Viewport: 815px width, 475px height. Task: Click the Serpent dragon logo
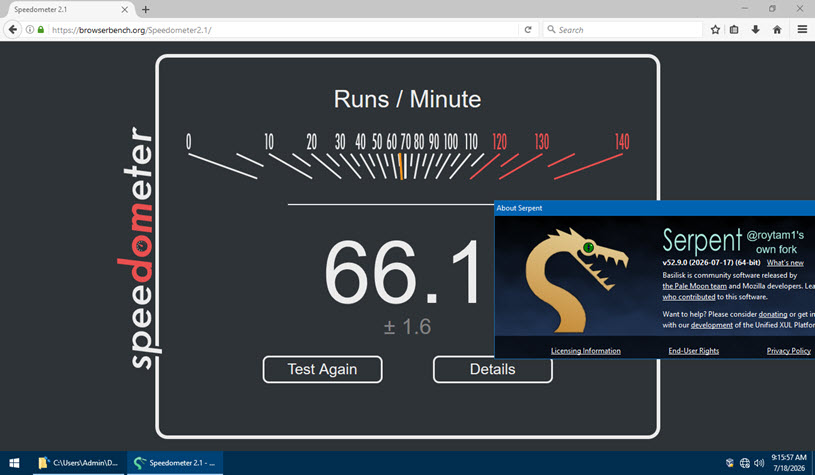click(x=577, y=281)
